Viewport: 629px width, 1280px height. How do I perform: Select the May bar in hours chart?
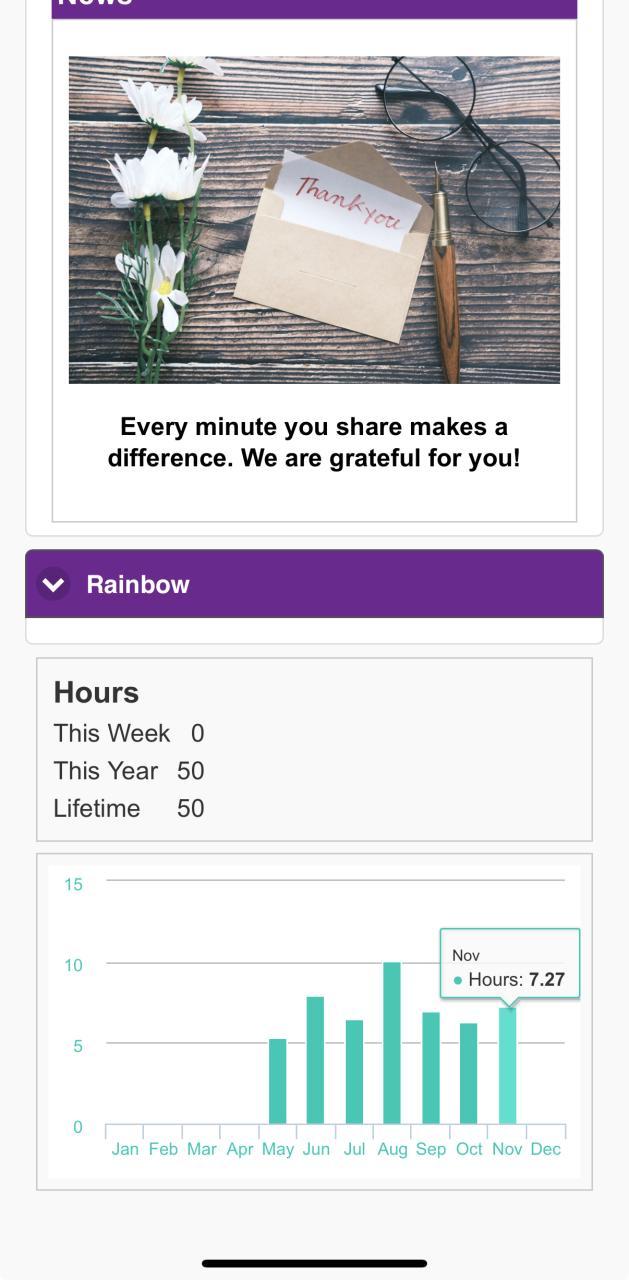tap(278, 1081)
